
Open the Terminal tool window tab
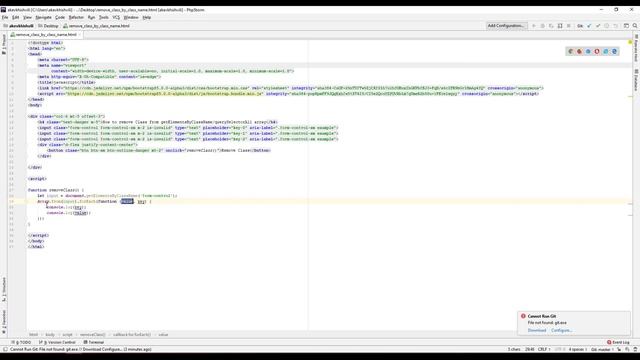click(94, 342)
